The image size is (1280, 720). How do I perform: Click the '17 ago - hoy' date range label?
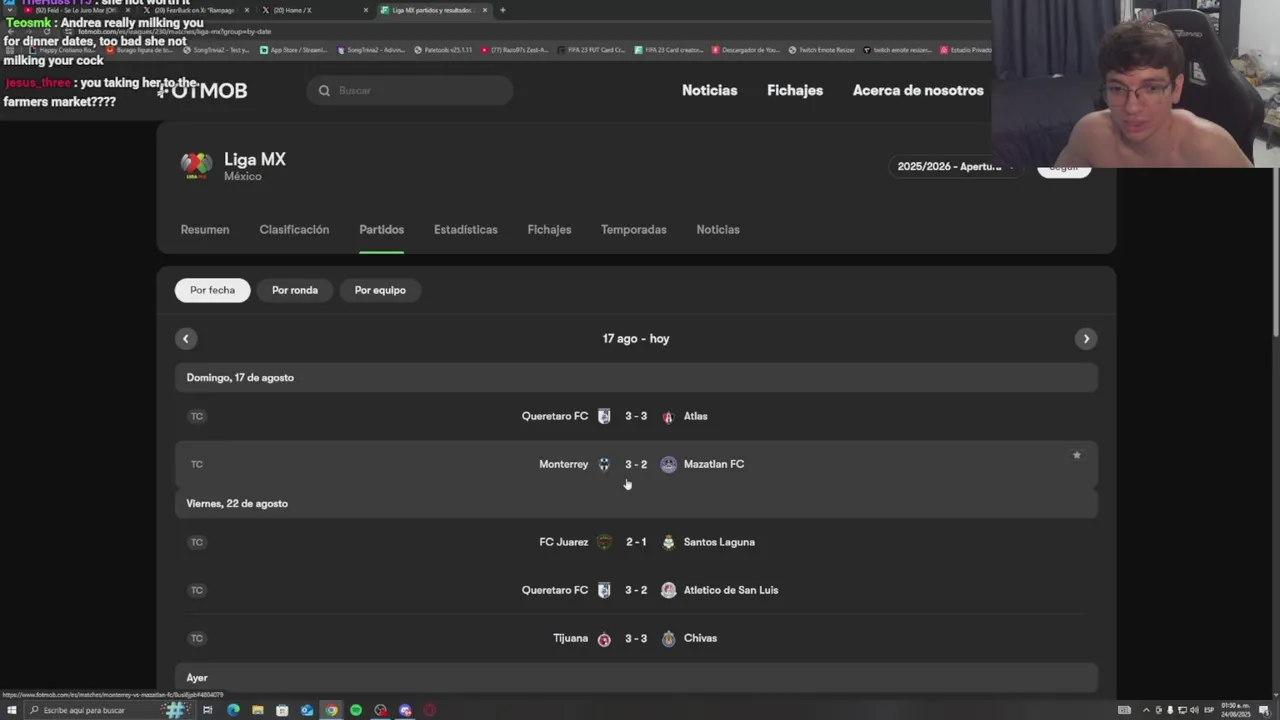(636, 338)
